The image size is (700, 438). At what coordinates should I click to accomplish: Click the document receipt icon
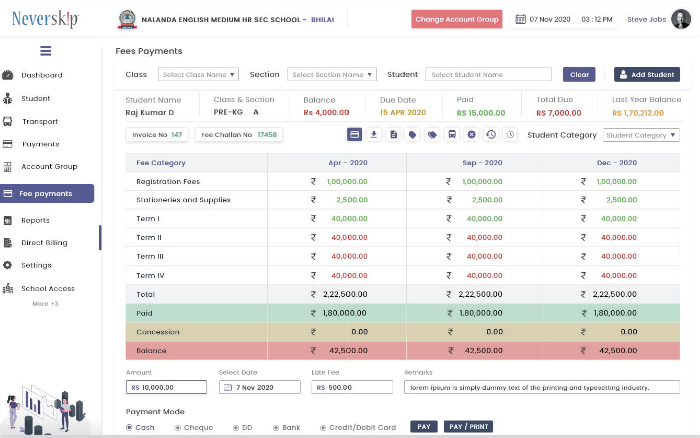coord(393,134)
